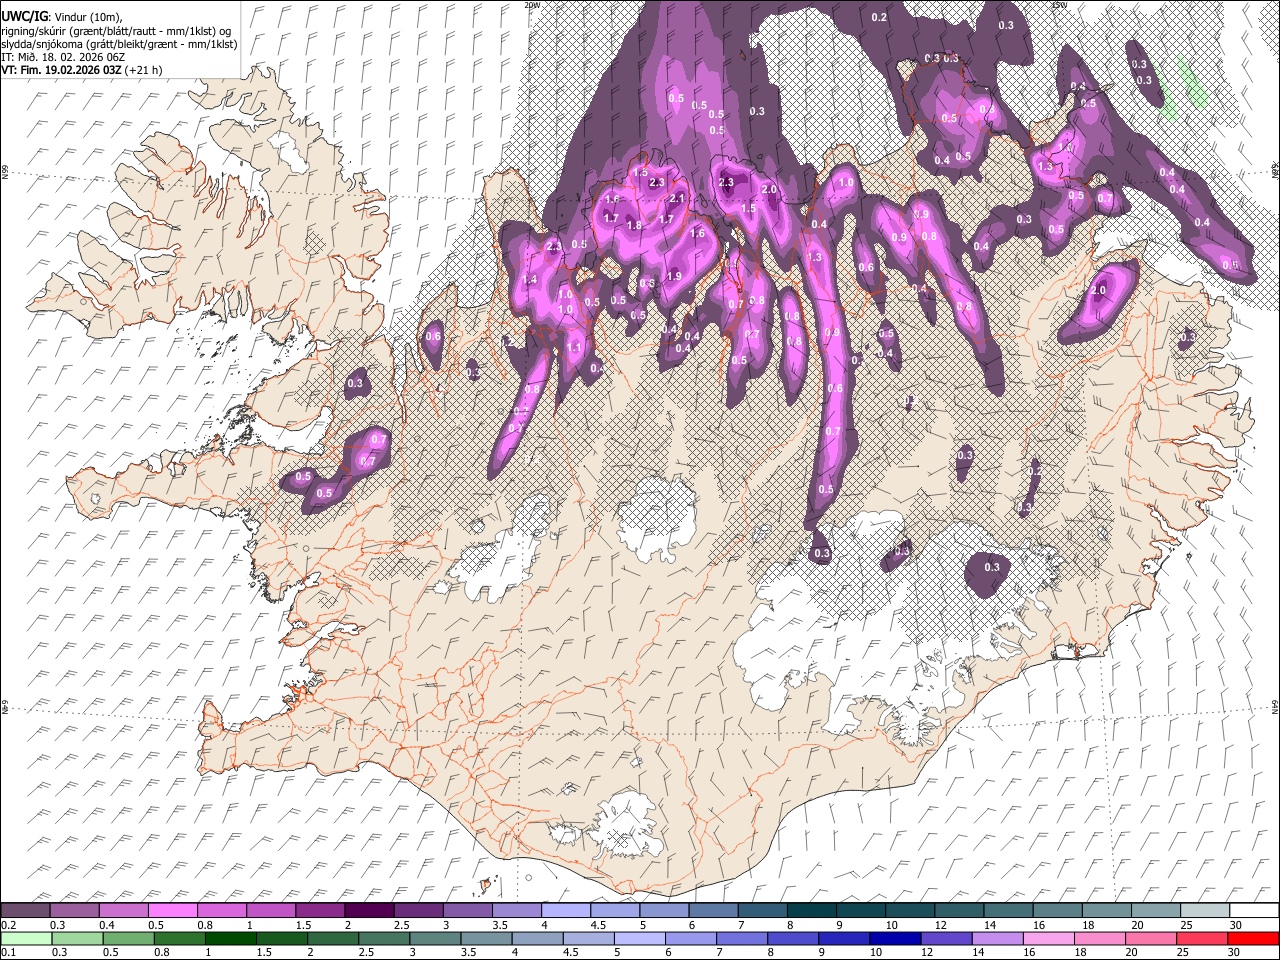Pick the darkest purple swatch above 2 in top legend row
The width and height of the screenshot is (1280, 960).
pyautogui.click(x=369, y=911)
